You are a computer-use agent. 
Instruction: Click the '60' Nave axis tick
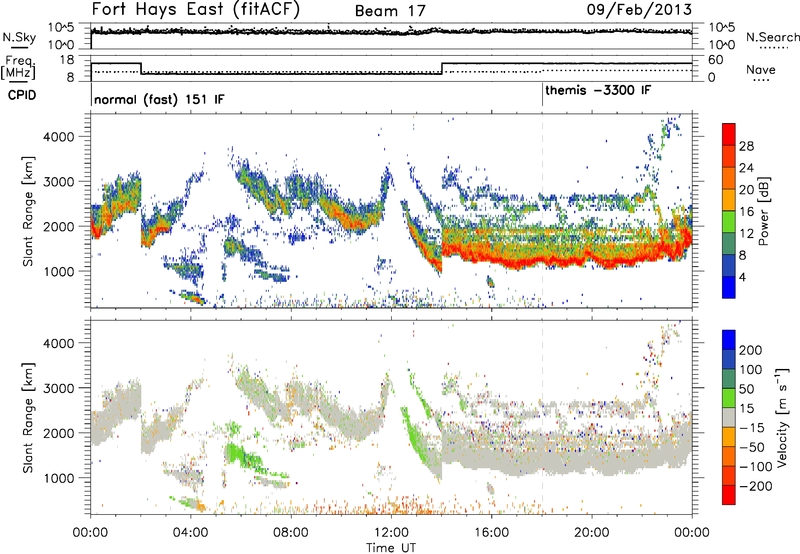point(716,60)
